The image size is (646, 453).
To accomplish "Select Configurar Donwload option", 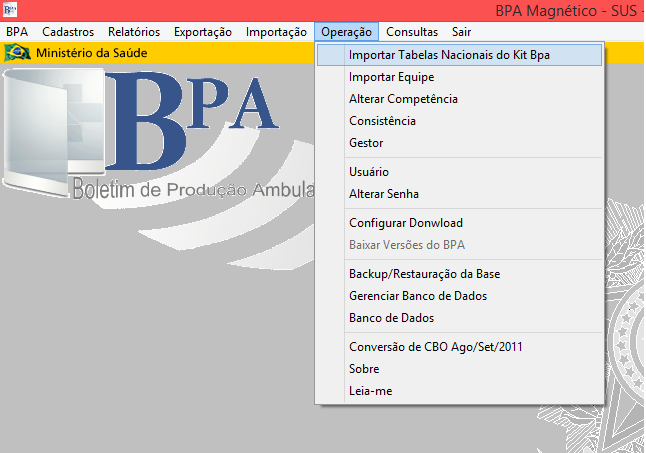I will [x=405, y=223].
